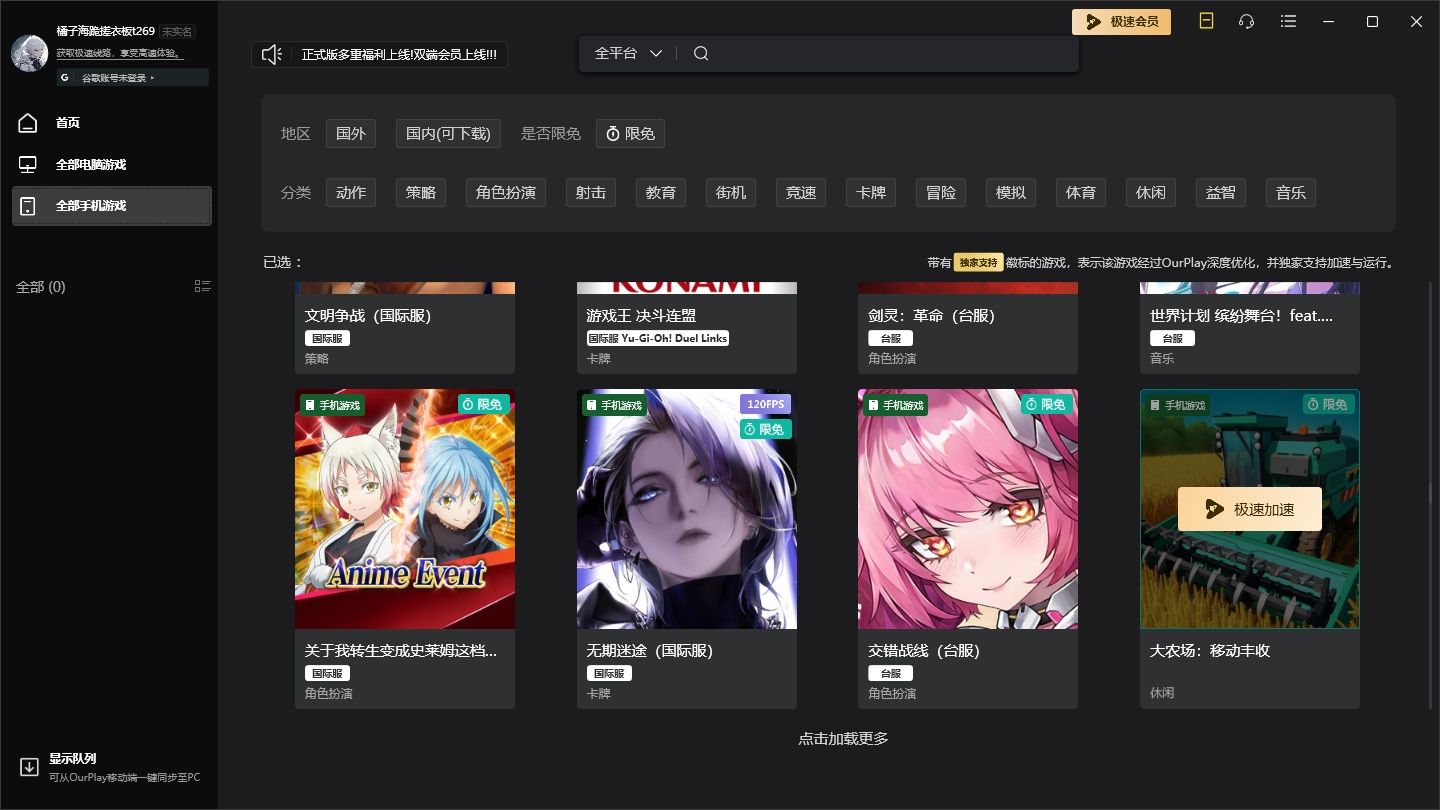Click the Google G account icon
Viewport: 1440px width, 810px height.
(x=65, y=78)
